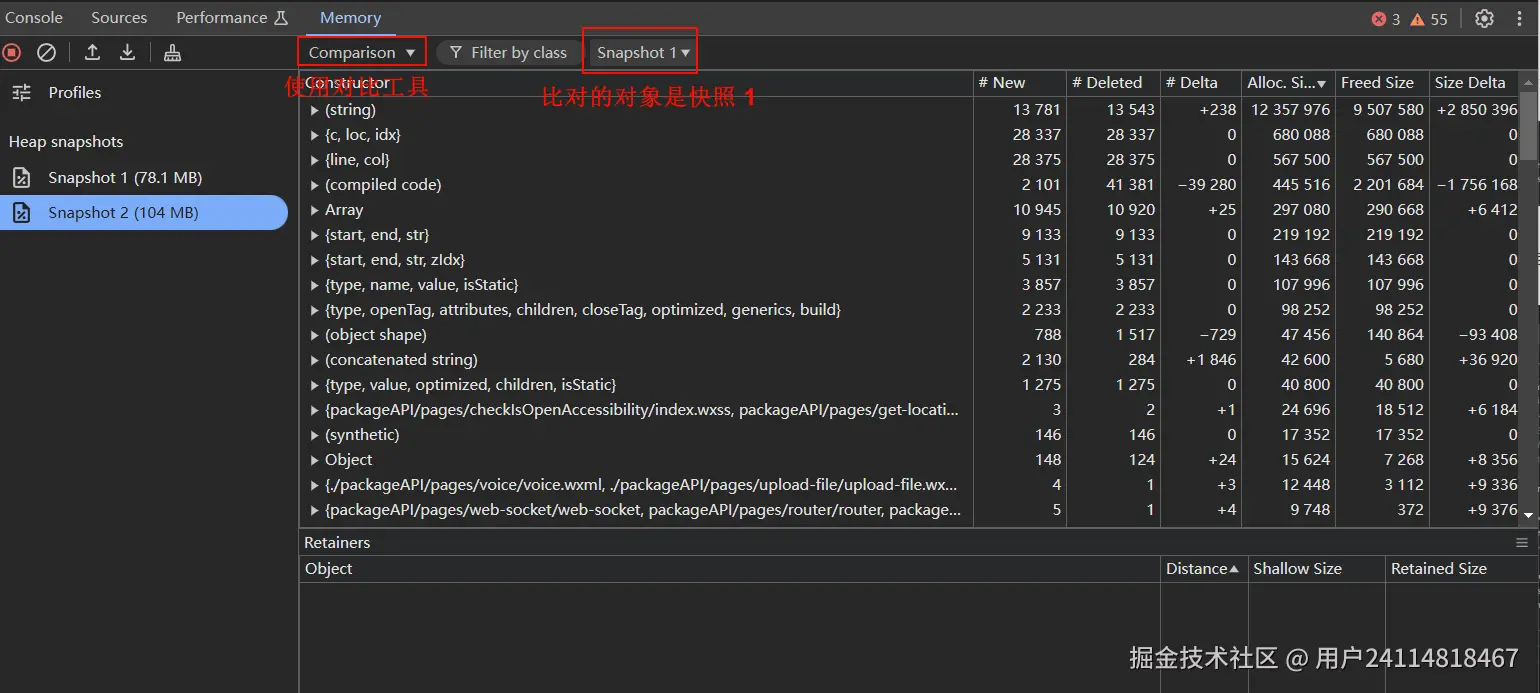Expand the {line, col} row
Viewport: 1540px width, 693px height.
[x=315, y=160]
